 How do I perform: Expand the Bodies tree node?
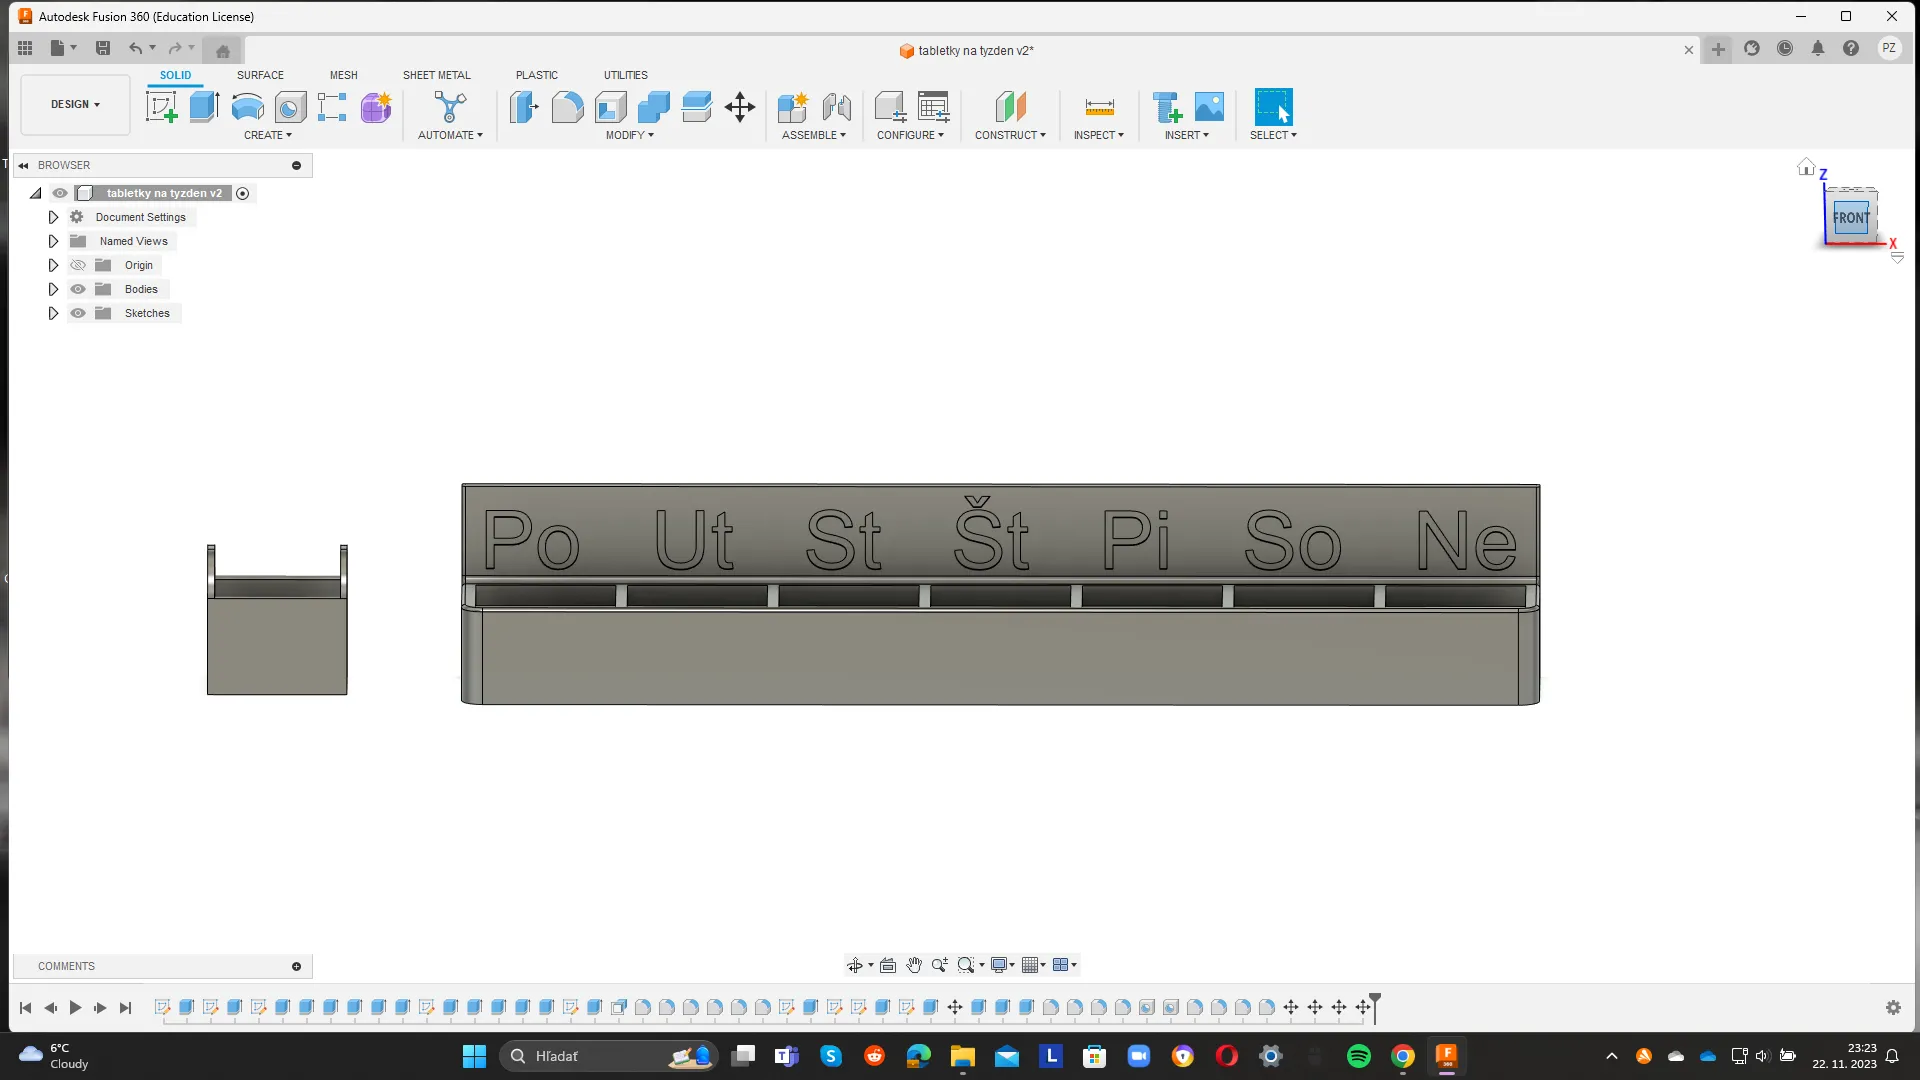[x=53, y=289]
